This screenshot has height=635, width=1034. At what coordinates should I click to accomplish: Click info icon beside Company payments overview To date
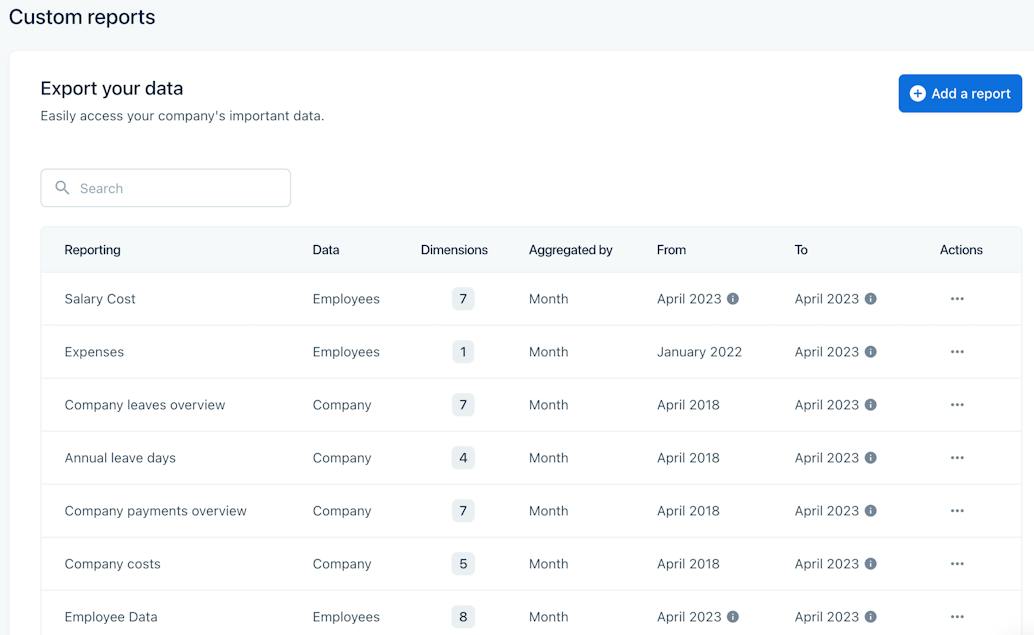[870, 510]
